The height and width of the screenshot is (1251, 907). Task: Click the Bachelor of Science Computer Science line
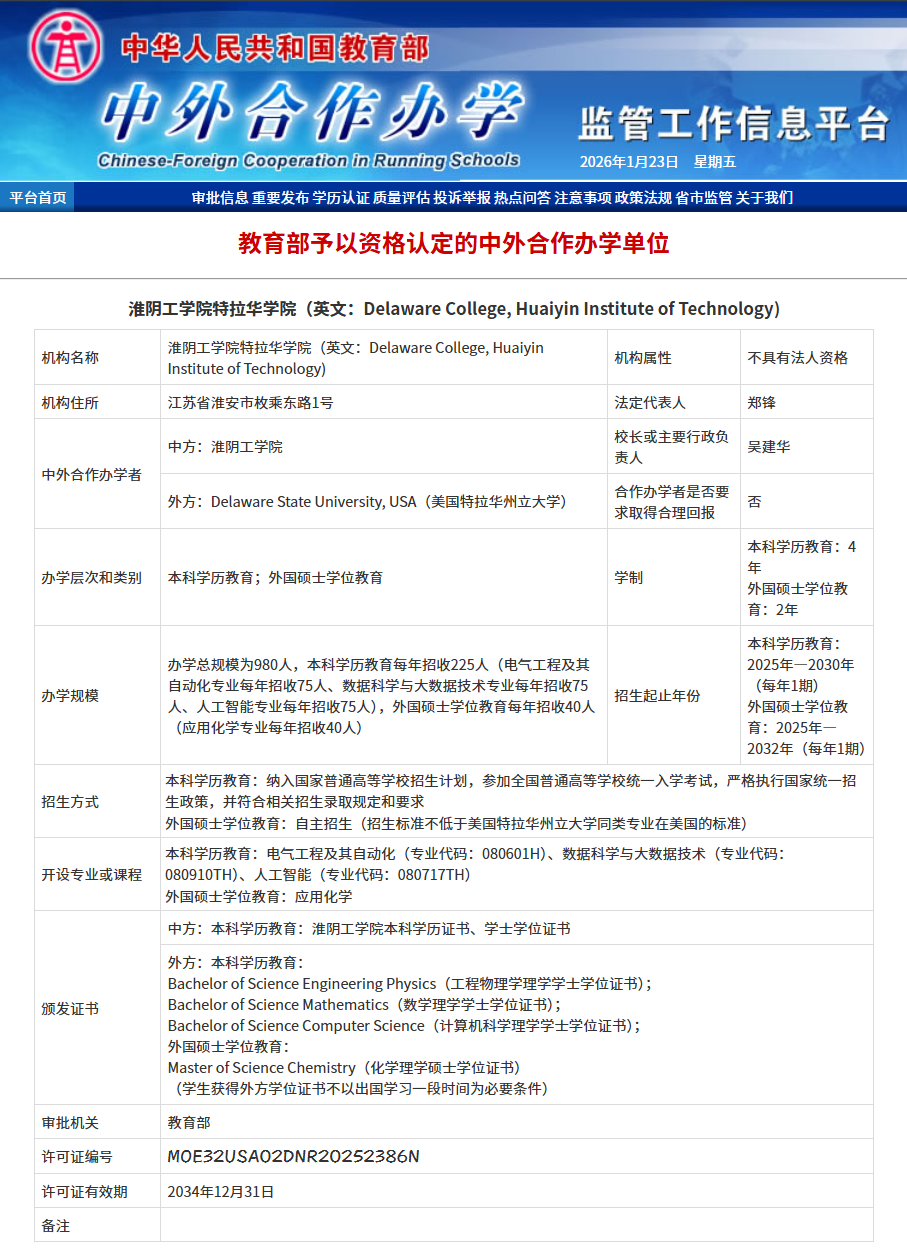[404, 1026]
